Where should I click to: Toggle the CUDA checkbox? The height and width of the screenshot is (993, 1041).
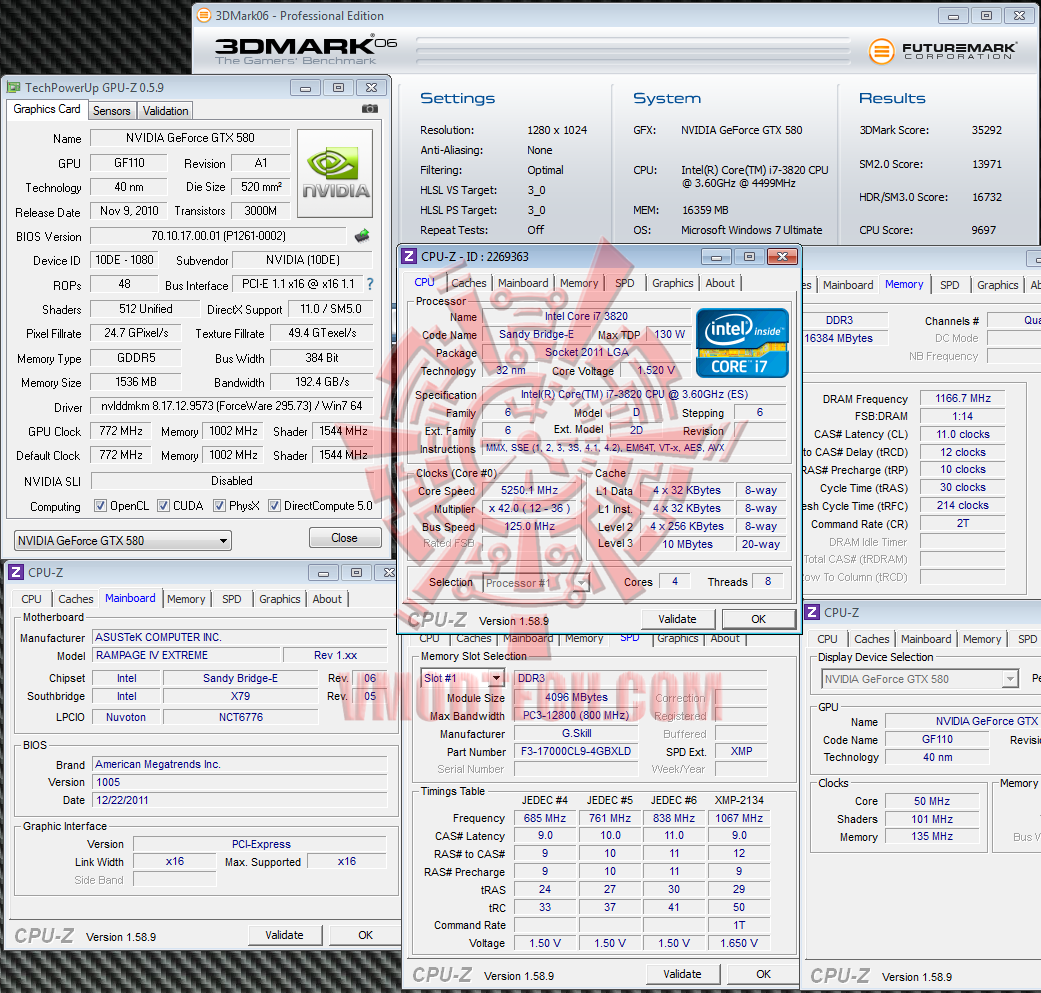click(163, 506)
